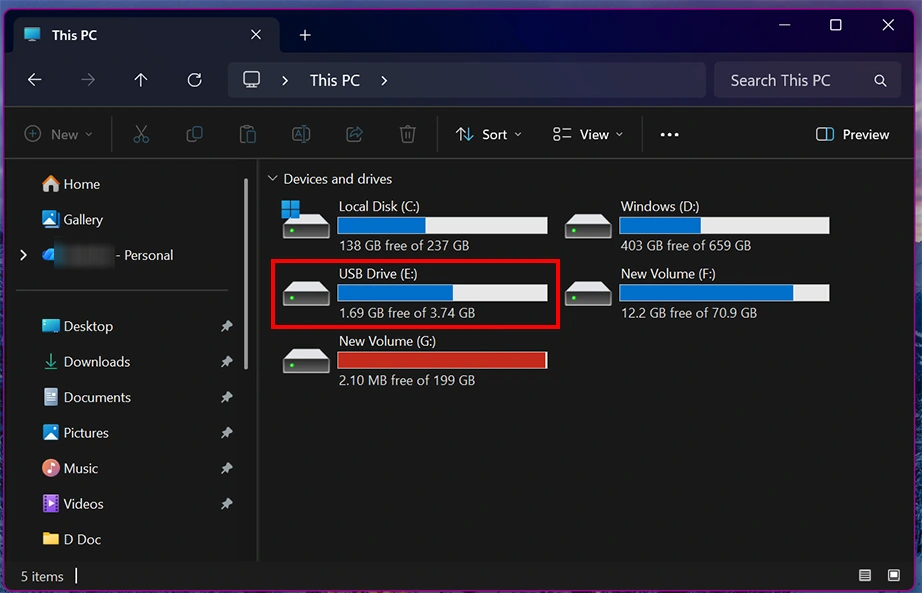The height and width of the screenshot is (593, 922).
Task: Open Local Disk (C:) drive icon
Action: [305, 219]
